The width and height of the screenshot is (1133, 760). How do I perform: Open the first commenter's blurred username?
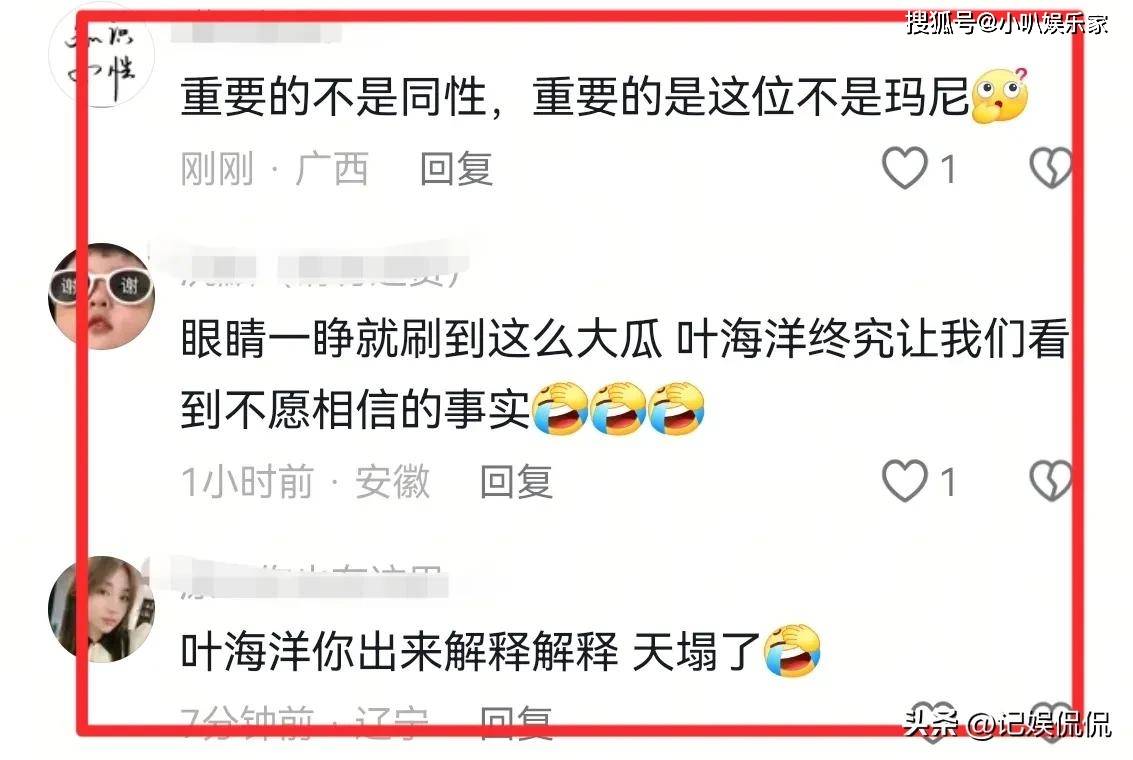tap(257, 30)
